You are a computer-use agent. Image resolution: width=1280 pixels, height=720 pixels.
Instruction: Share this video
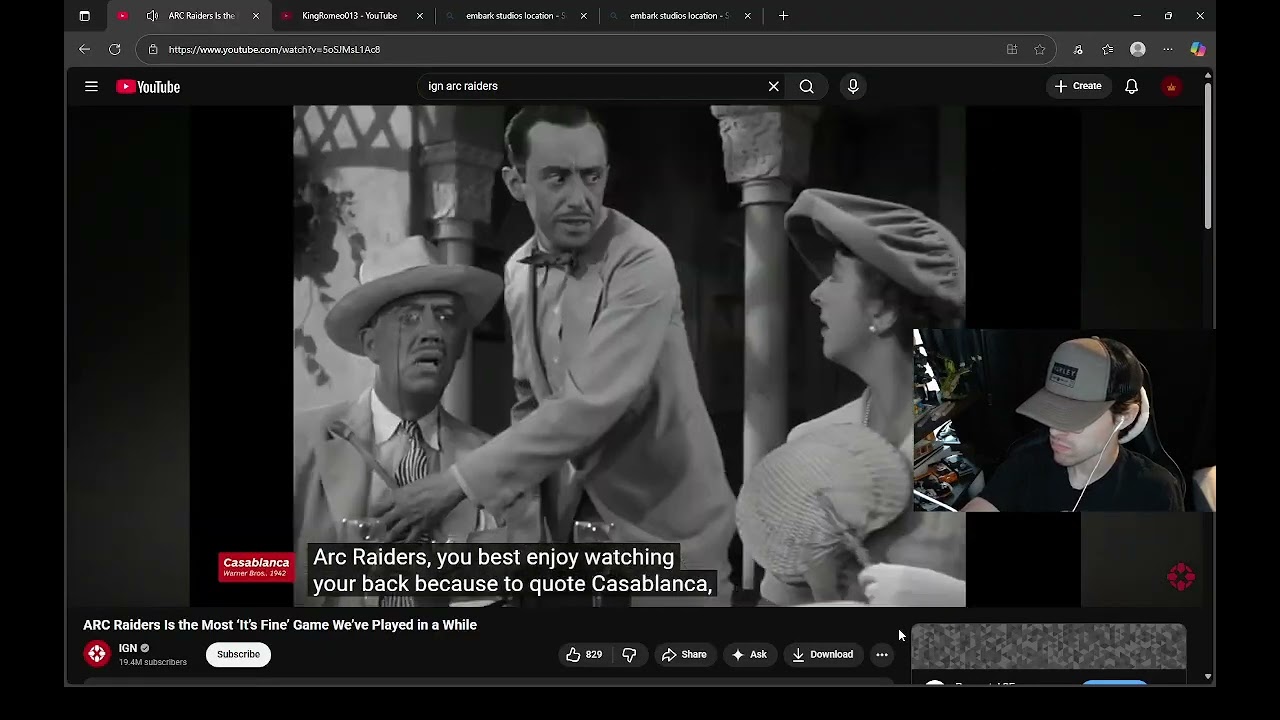(x=684, y=655)
